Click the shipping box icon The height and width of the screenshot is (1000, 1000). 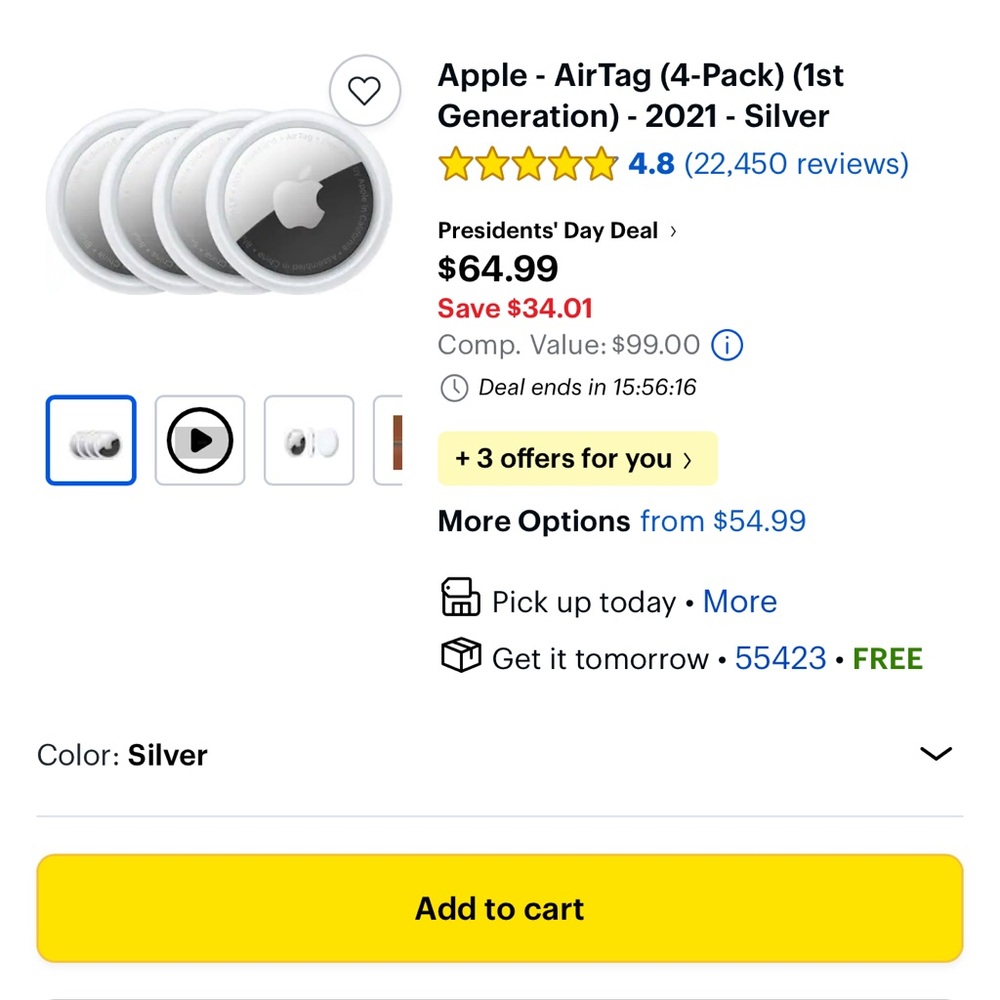pos(460,655)
